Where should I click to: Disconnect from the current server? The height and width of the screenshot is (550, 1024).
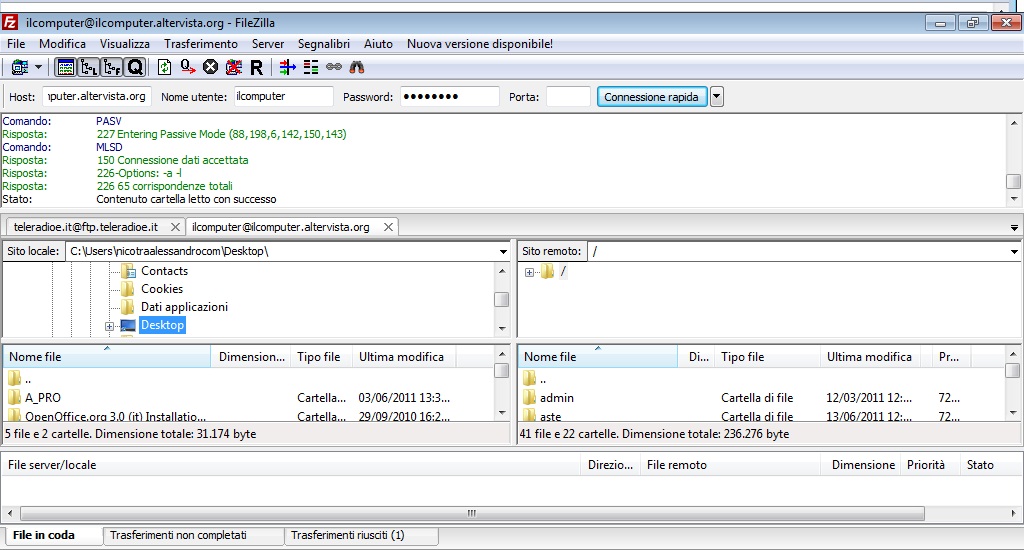pos(234,67)
